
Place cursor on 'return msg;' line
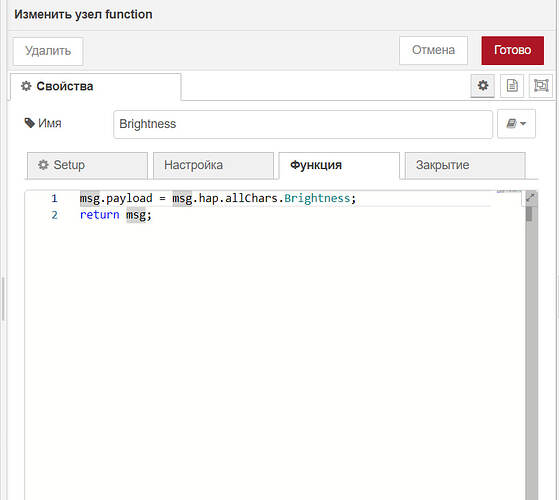(116, 215)
